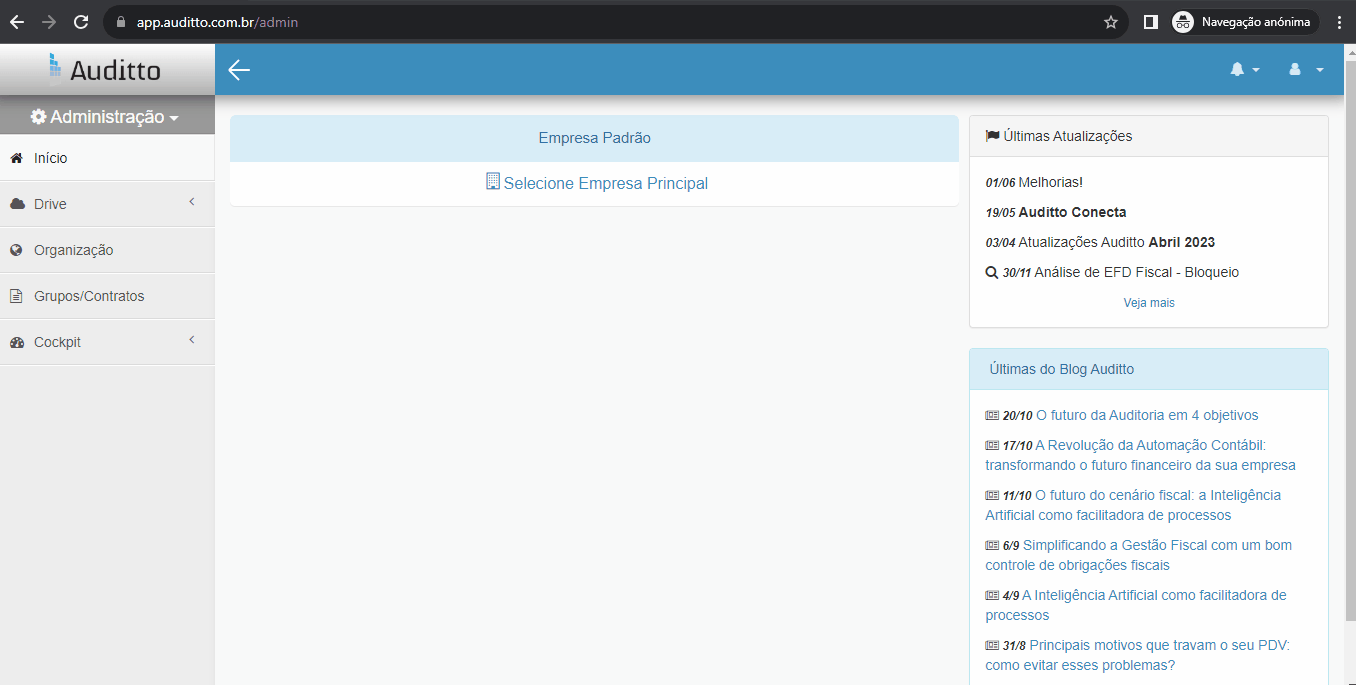
Task: Click the browser forward arrow
Action: click(x=49, y=22)
